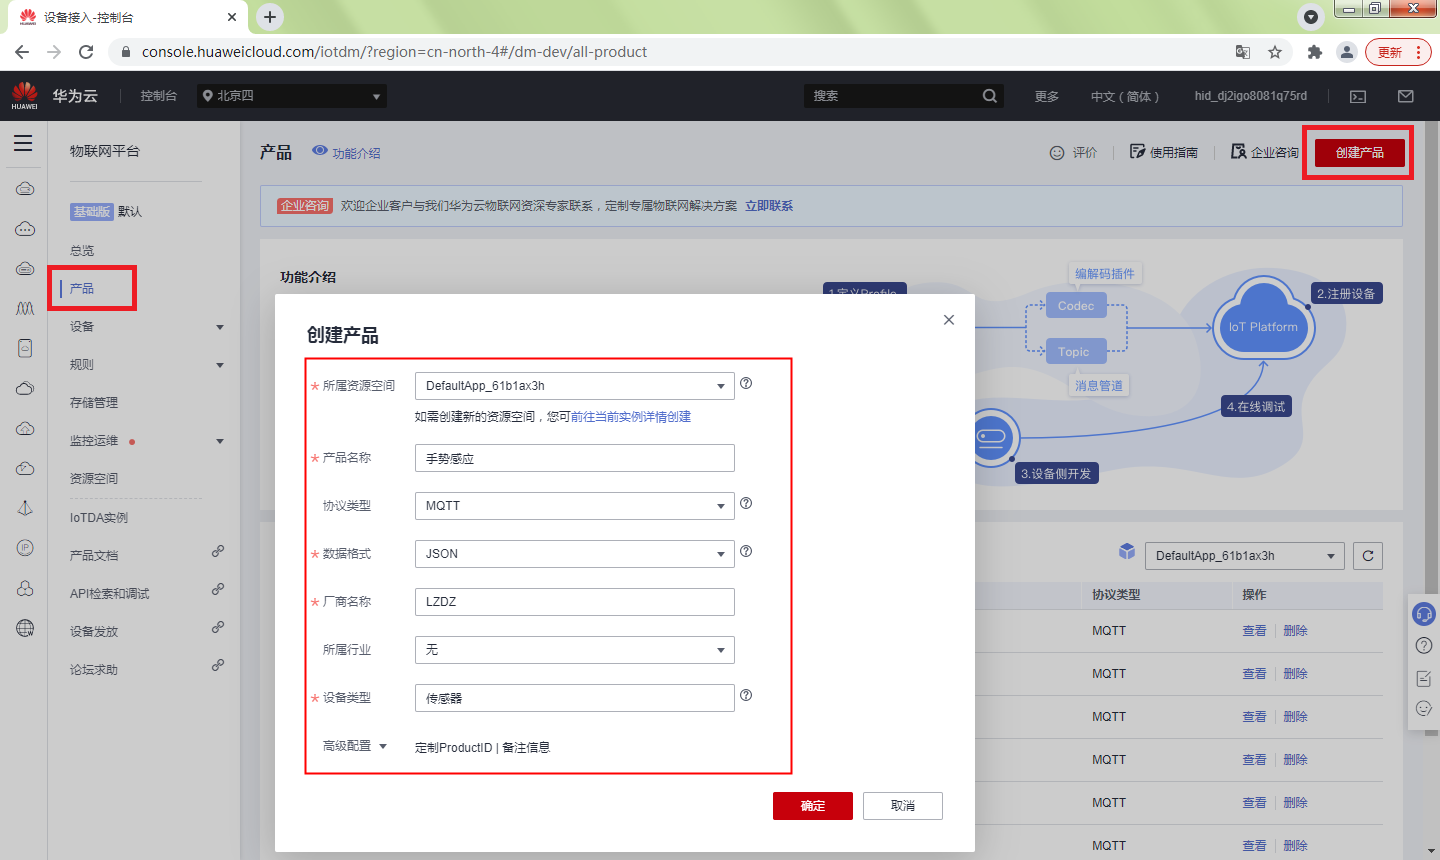Expand the 高级配置 section
Screen dimensions: 1440x860
(x=355, y=746)
